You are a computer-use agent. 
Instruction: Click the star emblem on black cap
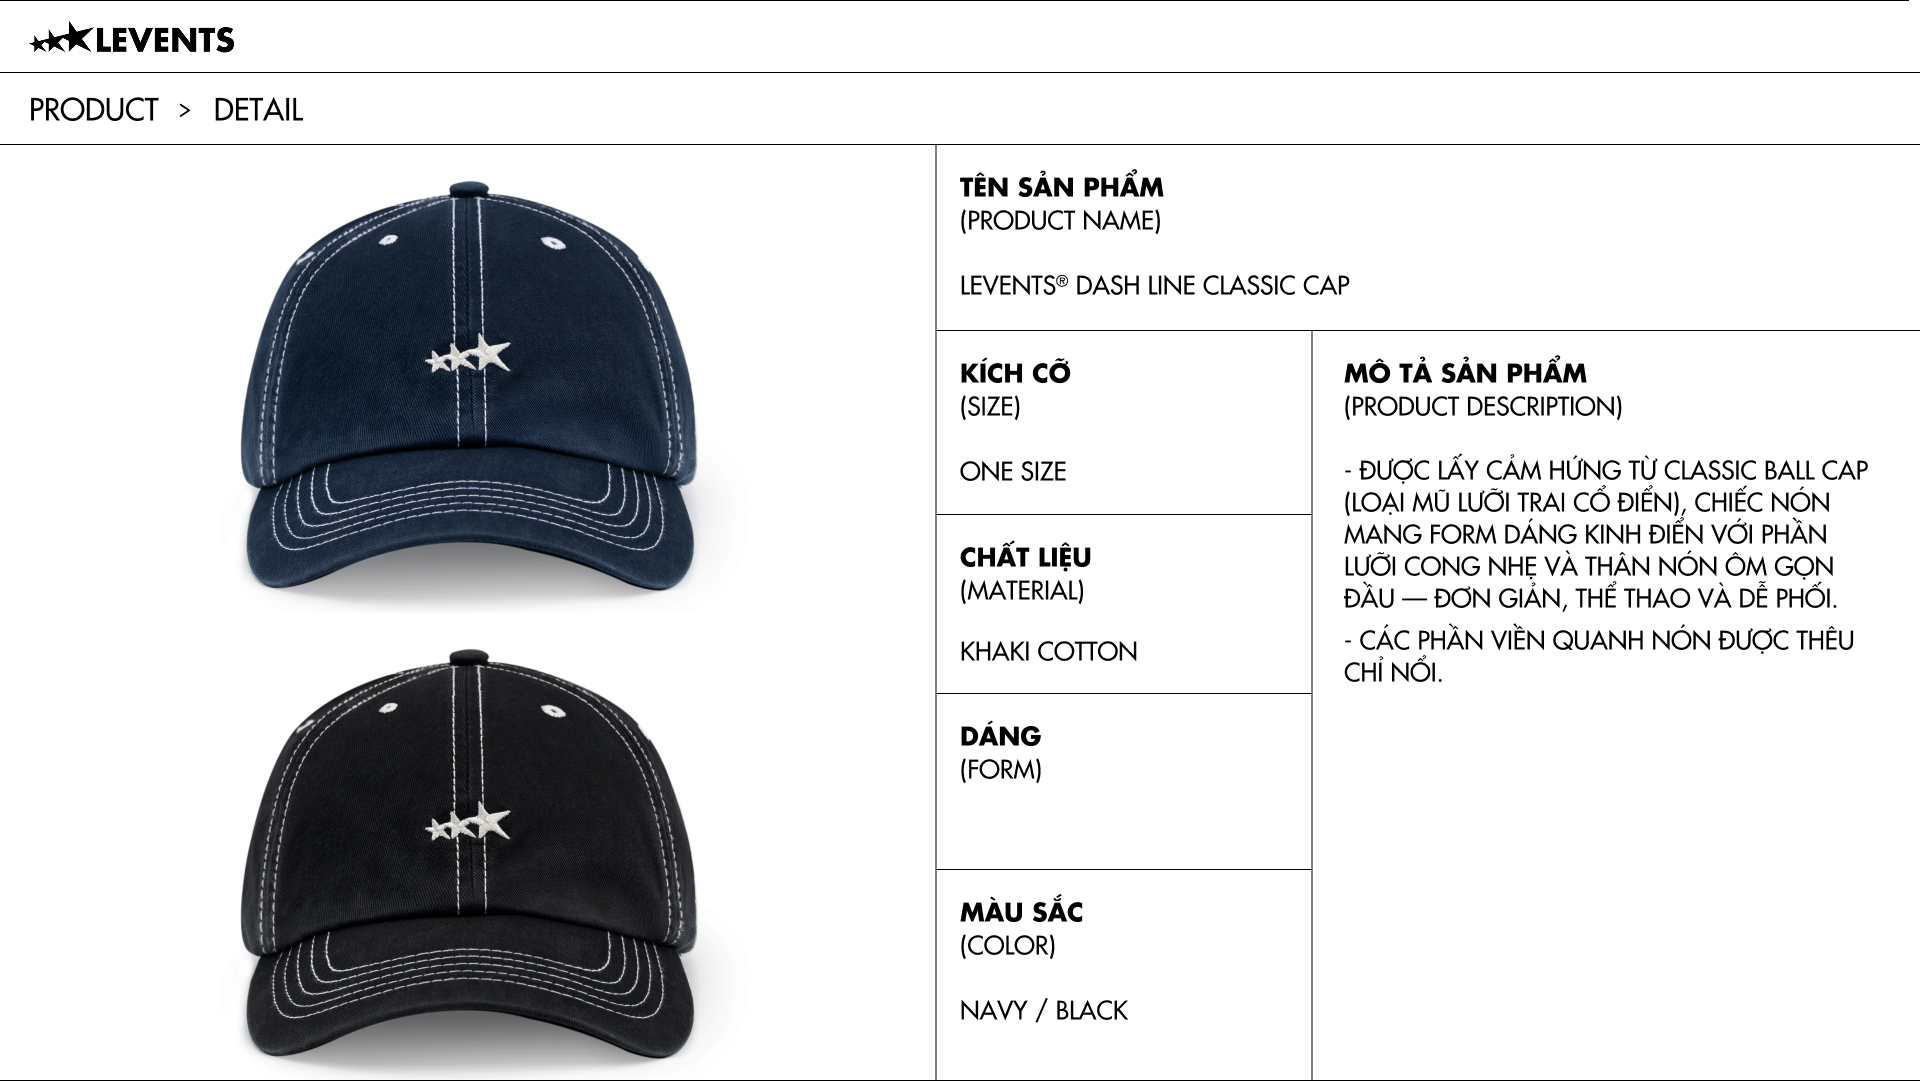[468, 822]
